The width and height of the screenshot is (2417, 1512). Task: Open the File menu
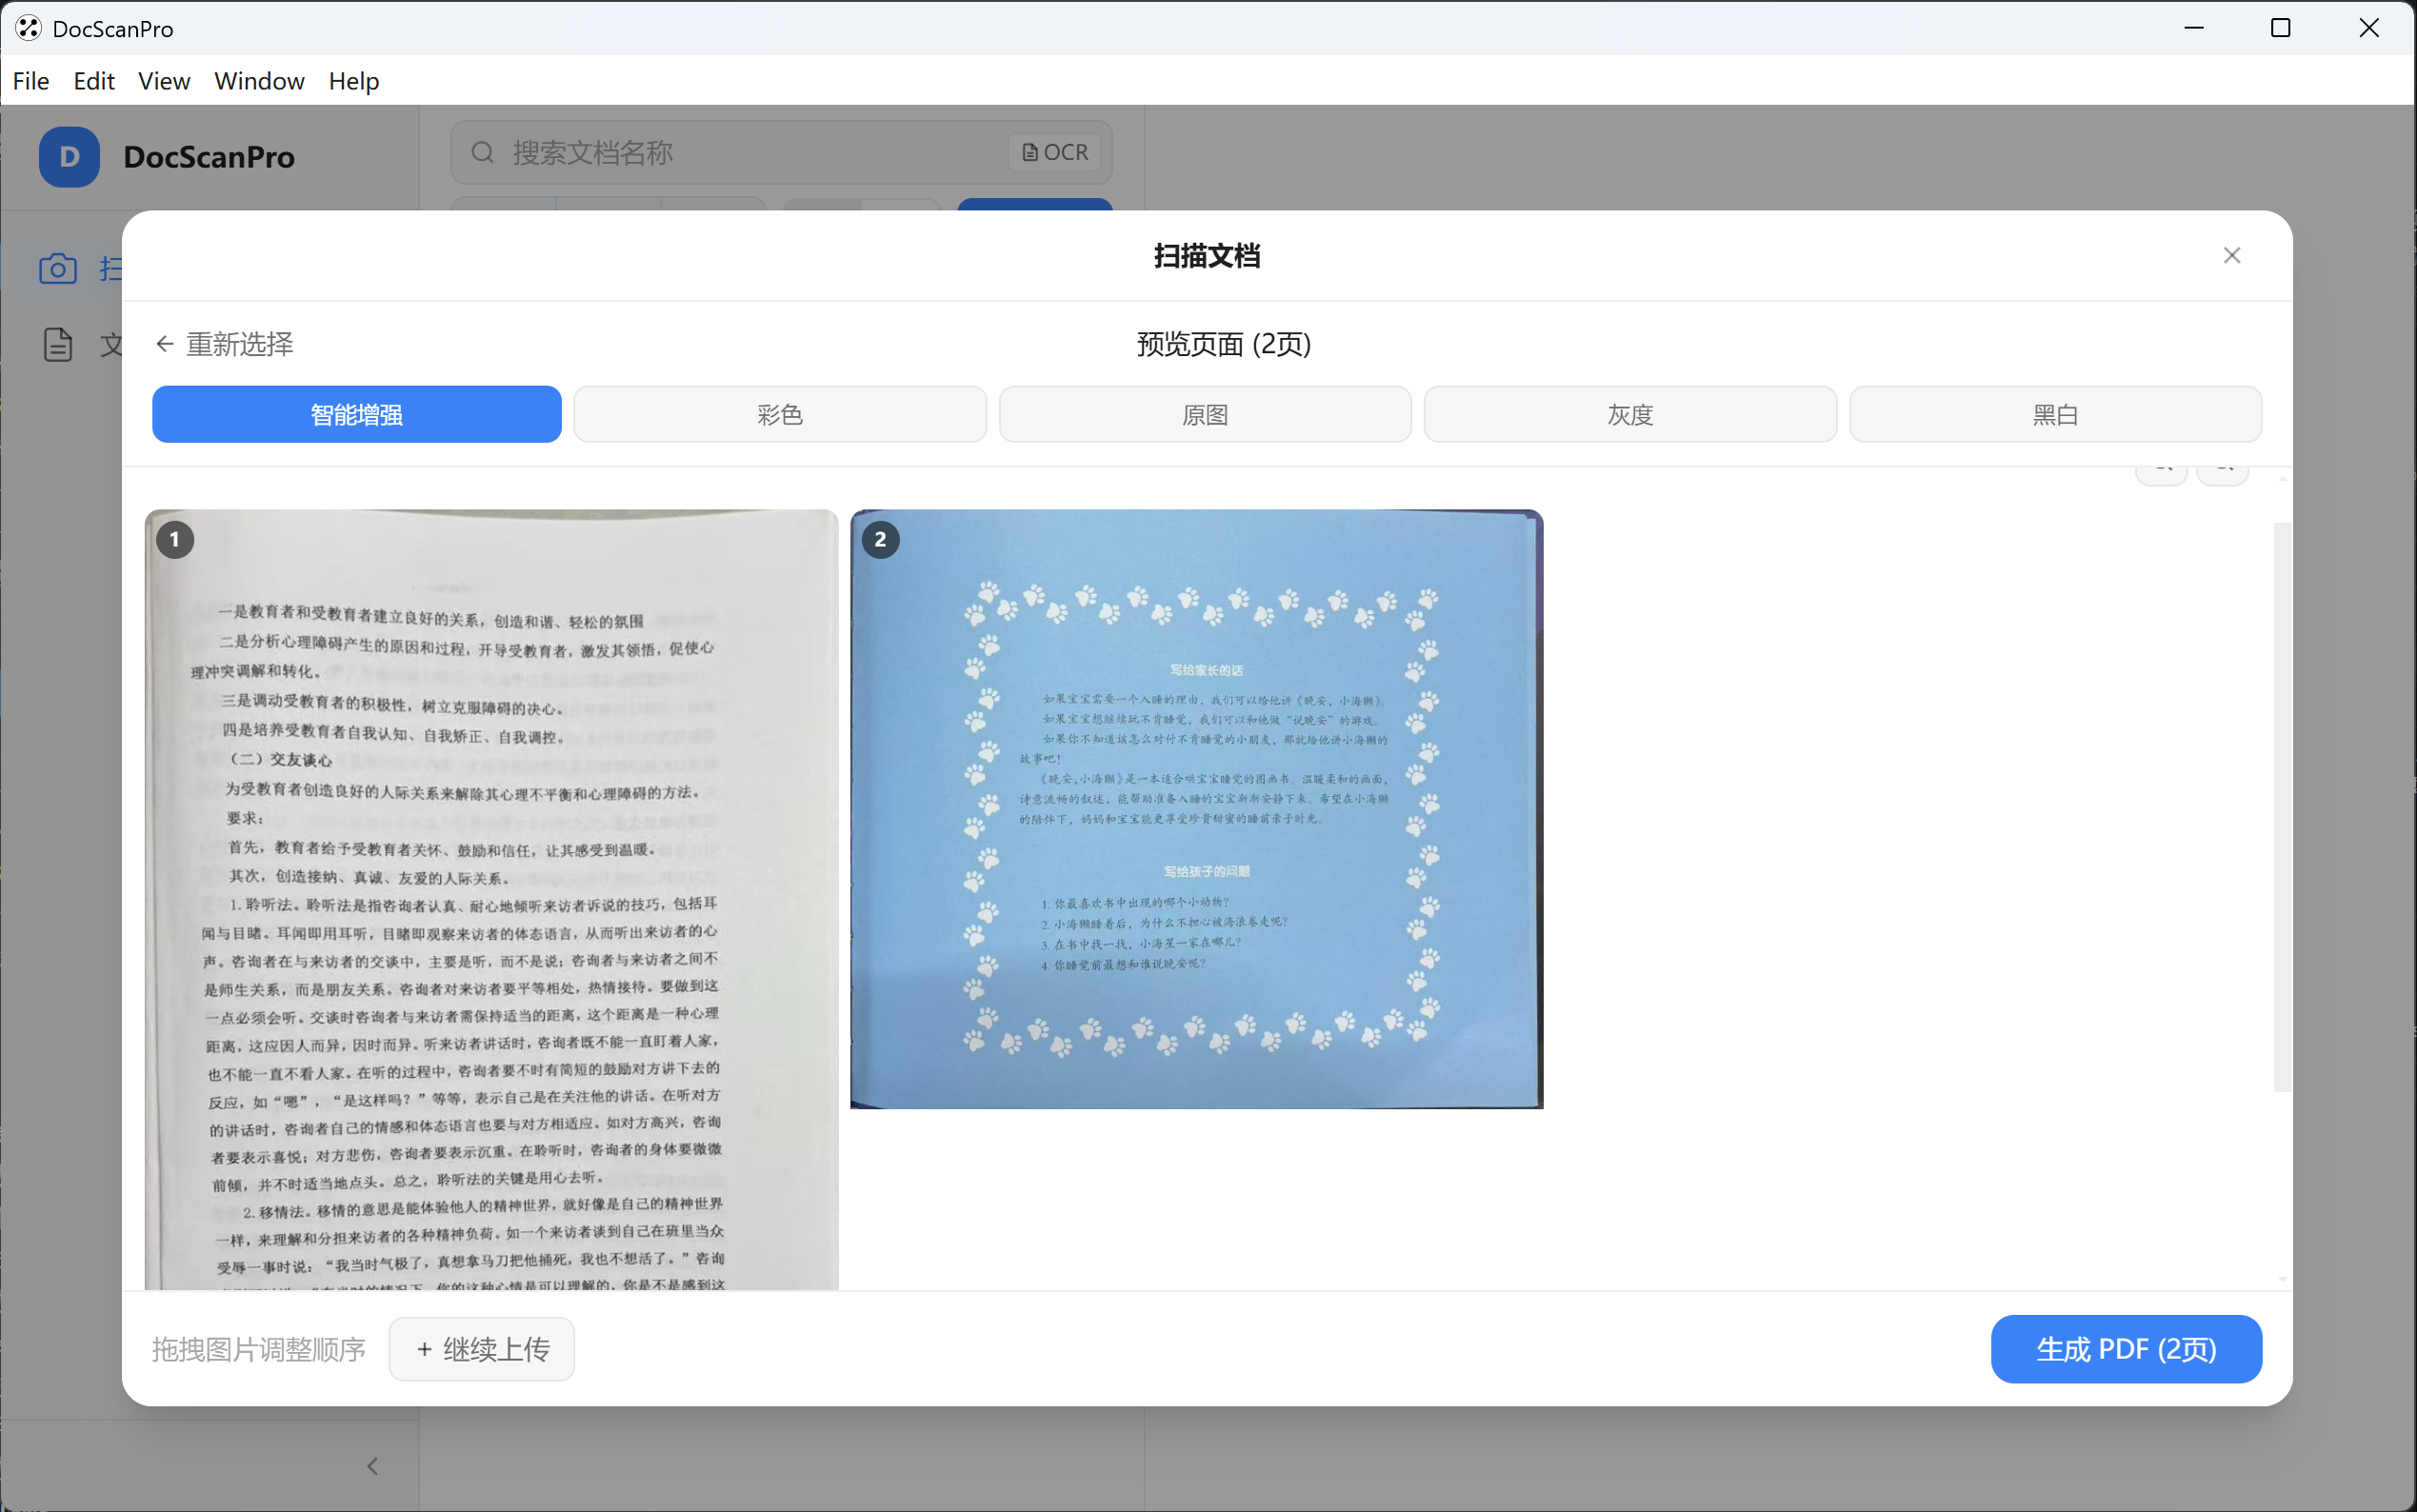click(x=31, y=81)
